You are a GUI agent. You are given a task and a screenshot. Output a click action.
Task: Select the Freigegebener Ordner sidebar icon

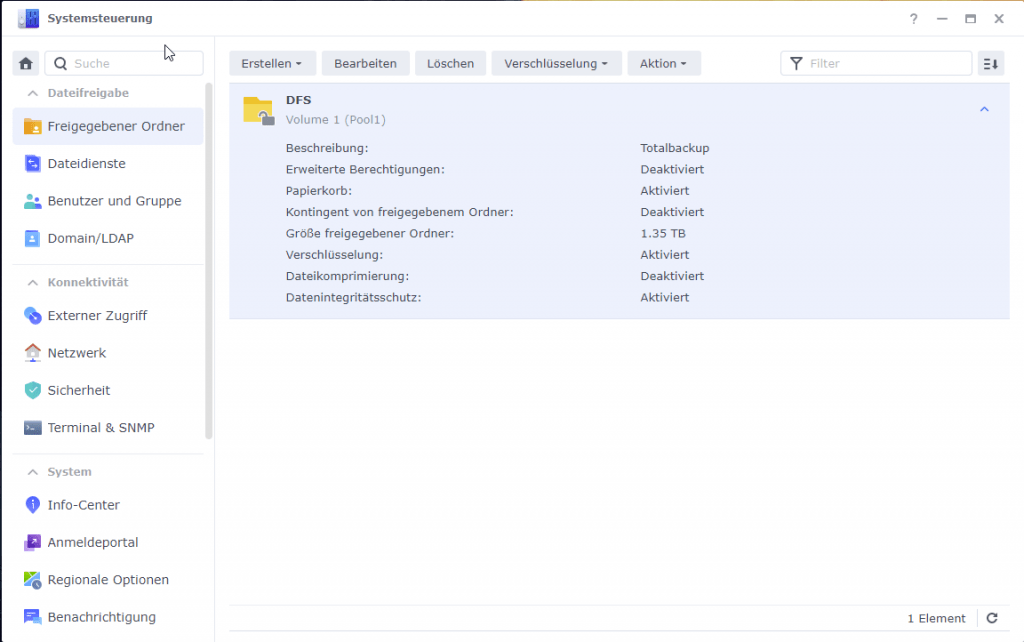34,126
